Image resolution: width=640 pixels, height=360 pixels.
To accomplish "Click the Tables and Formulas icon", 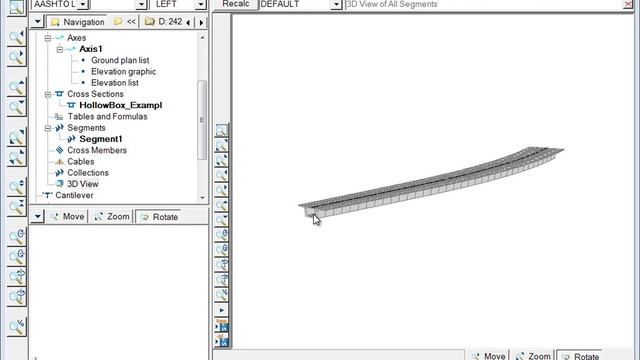I will (59, 117).
